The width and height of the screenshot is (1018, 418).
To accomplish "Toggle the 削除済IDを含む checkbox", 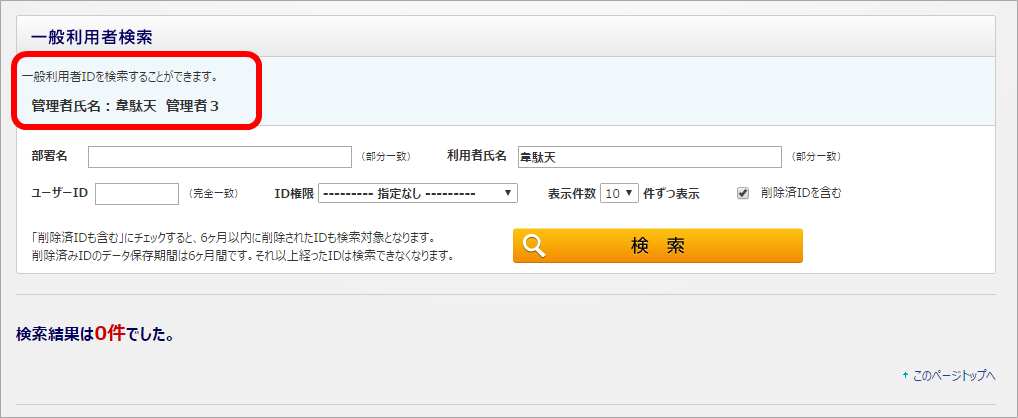I will click(x=742, y=193).
